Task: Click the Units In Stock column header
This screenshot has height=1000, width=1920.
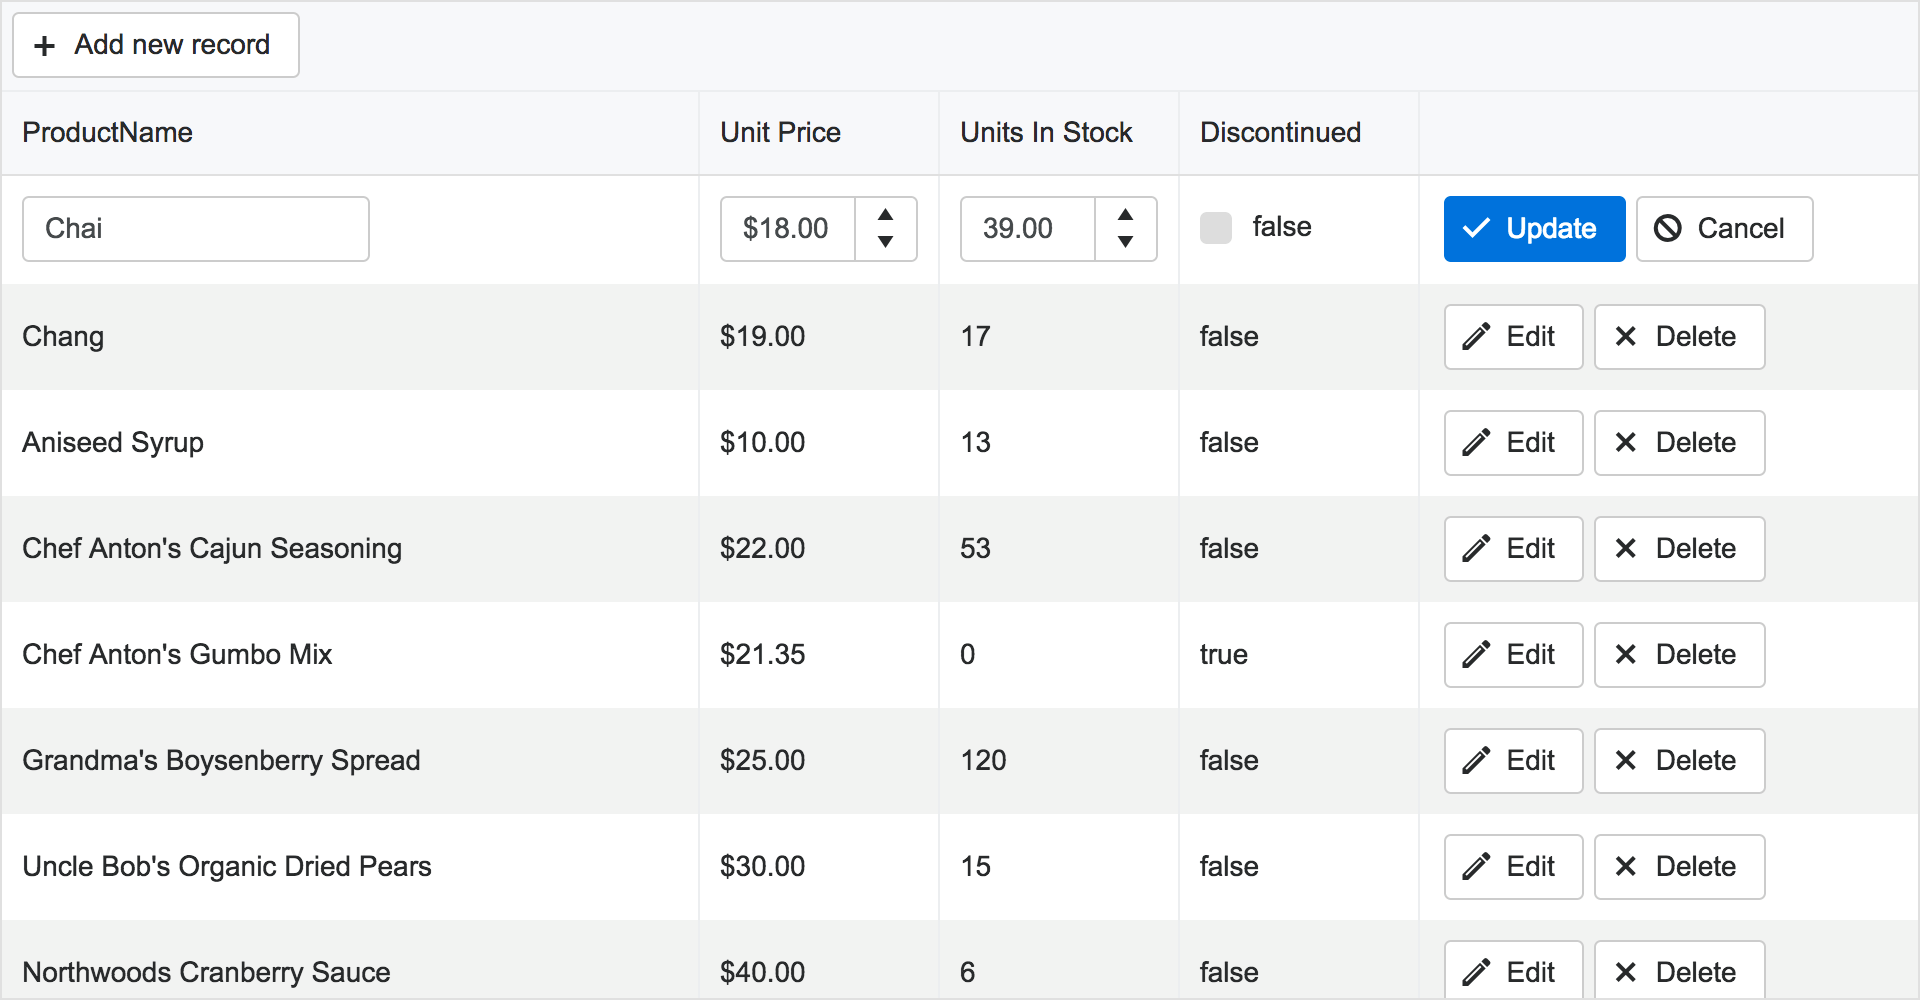Action: pyautogui.click(x=1046, y=133)
